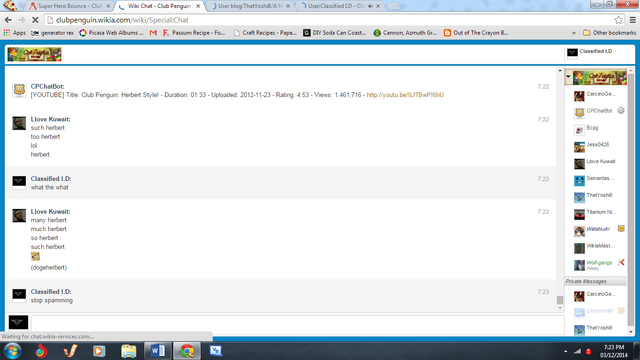Click the 'what the what' message text
This screenshot has height=360, width=640.
point(49,187)
